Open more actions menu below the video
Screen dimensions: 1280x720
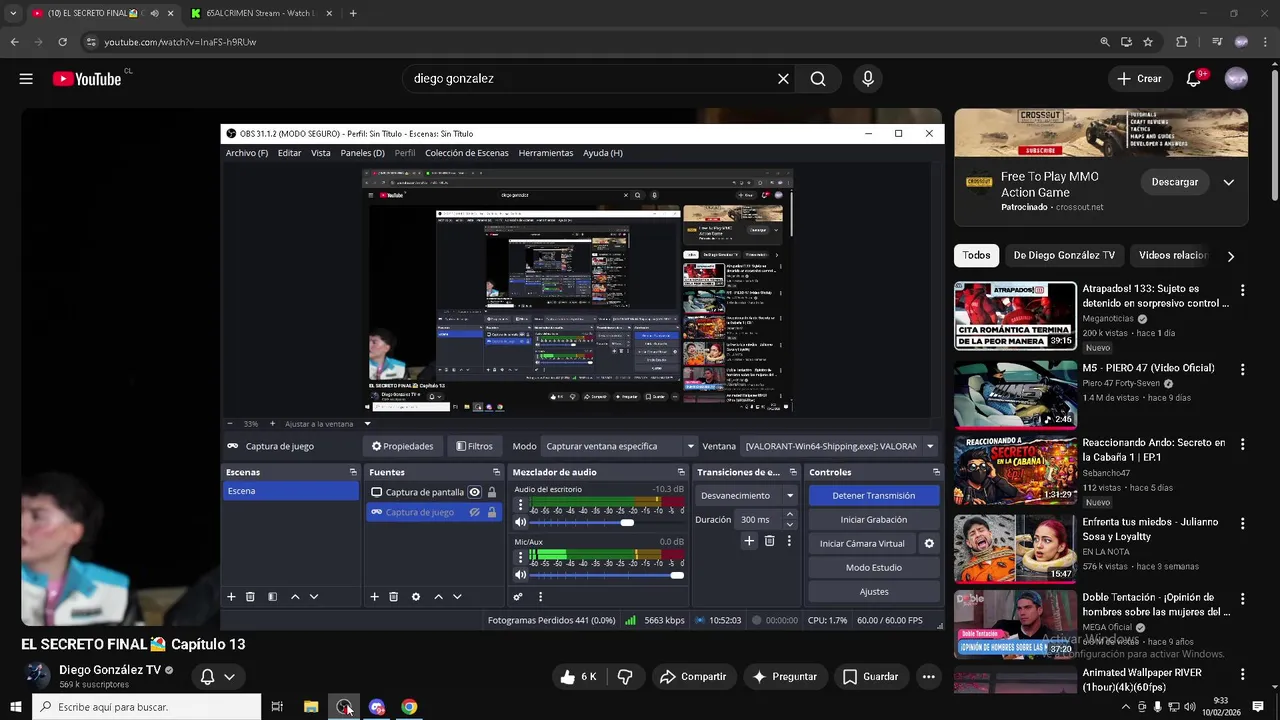[928, 677]
